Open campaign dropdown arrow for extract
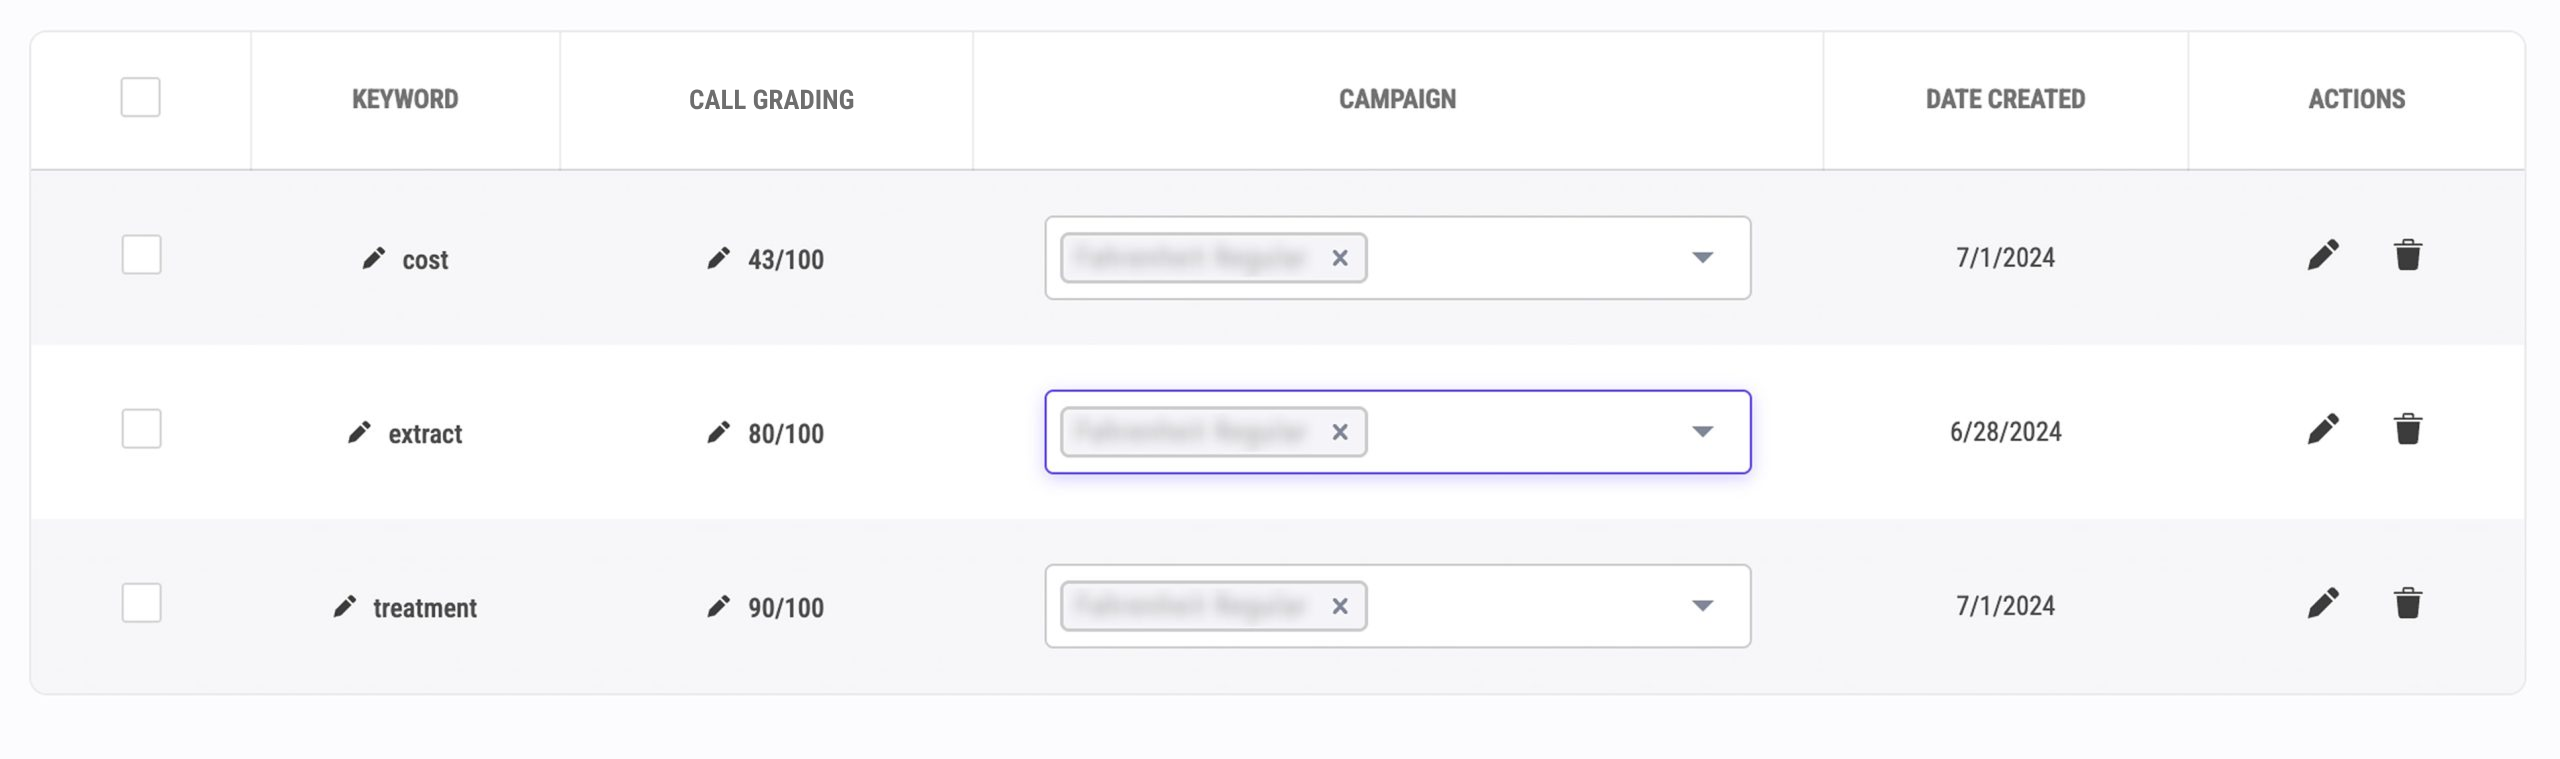 coord(1702,432)
